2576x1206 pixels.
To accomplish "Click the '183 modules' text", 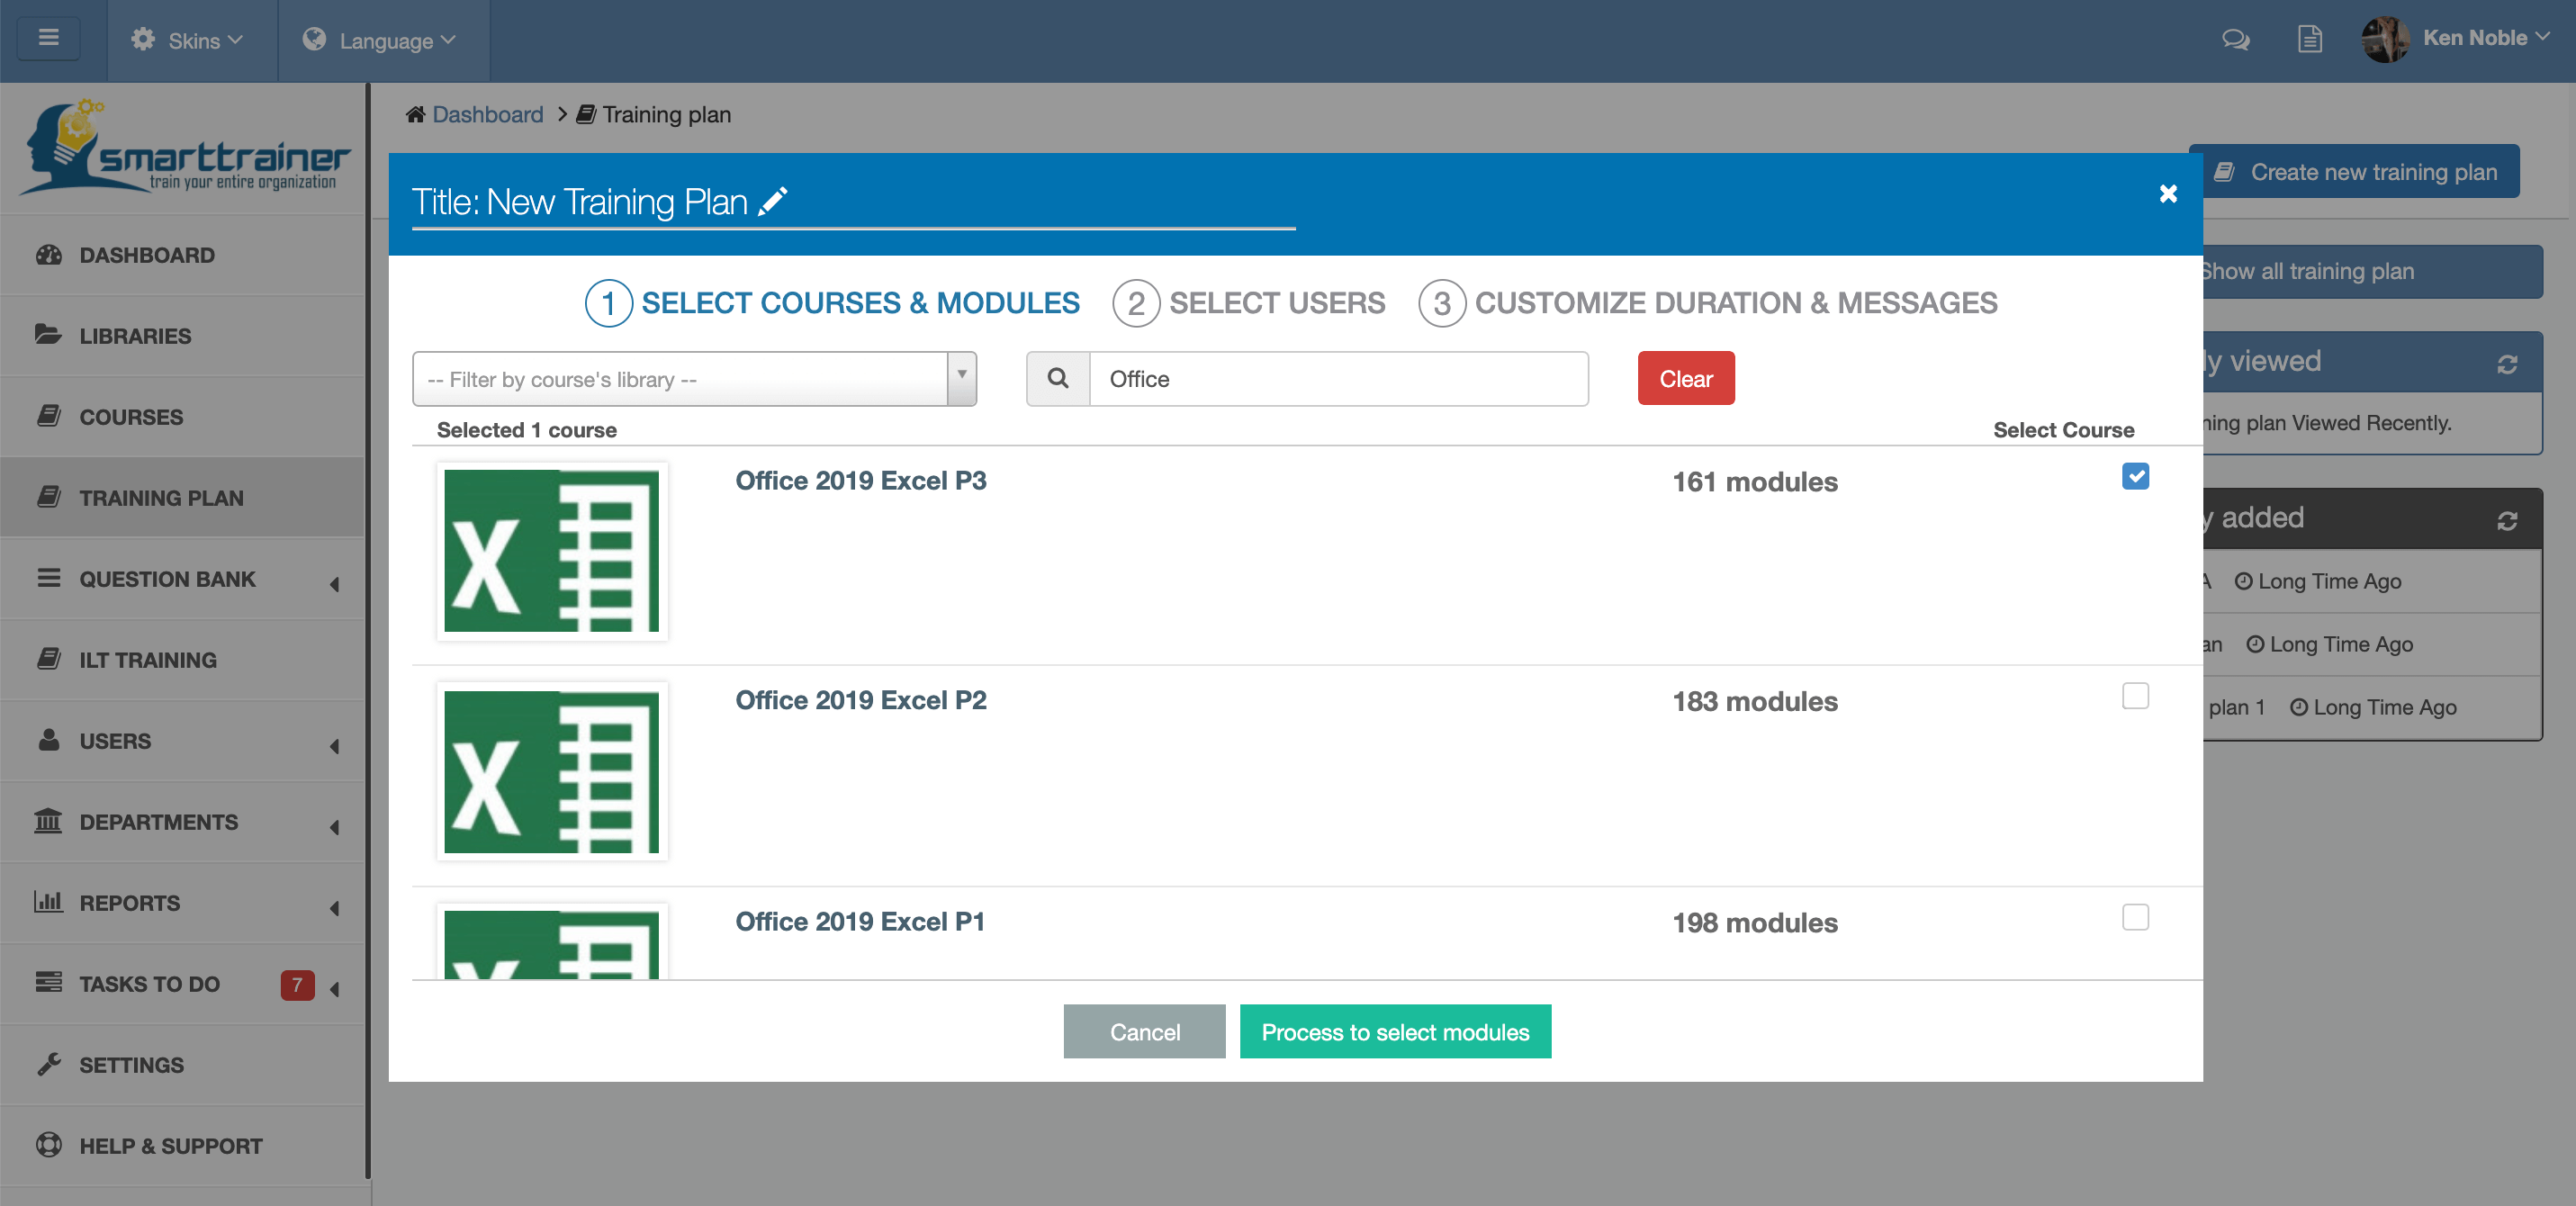I will [1755, 702].
